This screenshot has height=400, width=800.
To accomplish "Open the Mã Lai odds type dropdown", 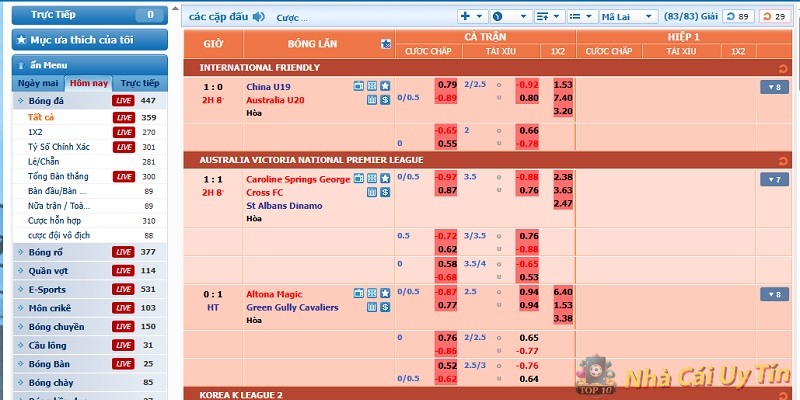I will (632, 17).
